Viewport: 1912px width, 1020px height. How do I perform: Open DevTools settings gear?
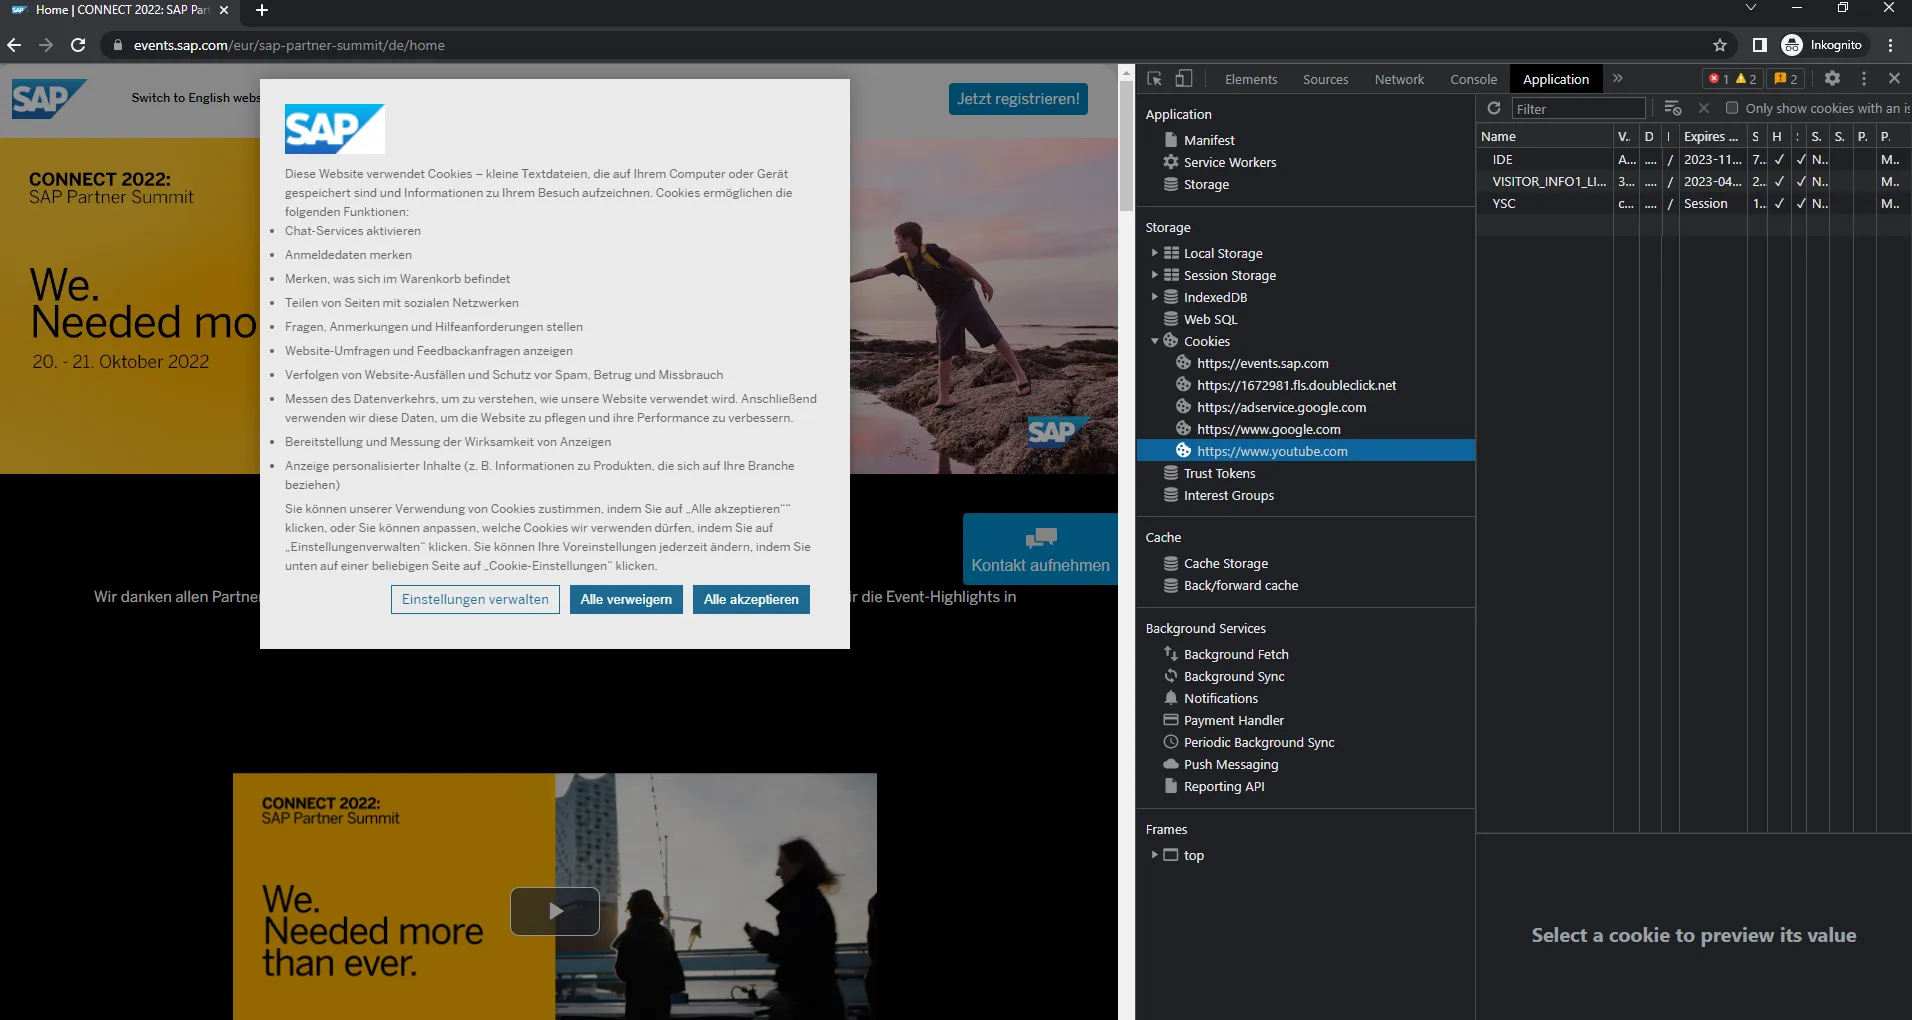point(1832,78)
